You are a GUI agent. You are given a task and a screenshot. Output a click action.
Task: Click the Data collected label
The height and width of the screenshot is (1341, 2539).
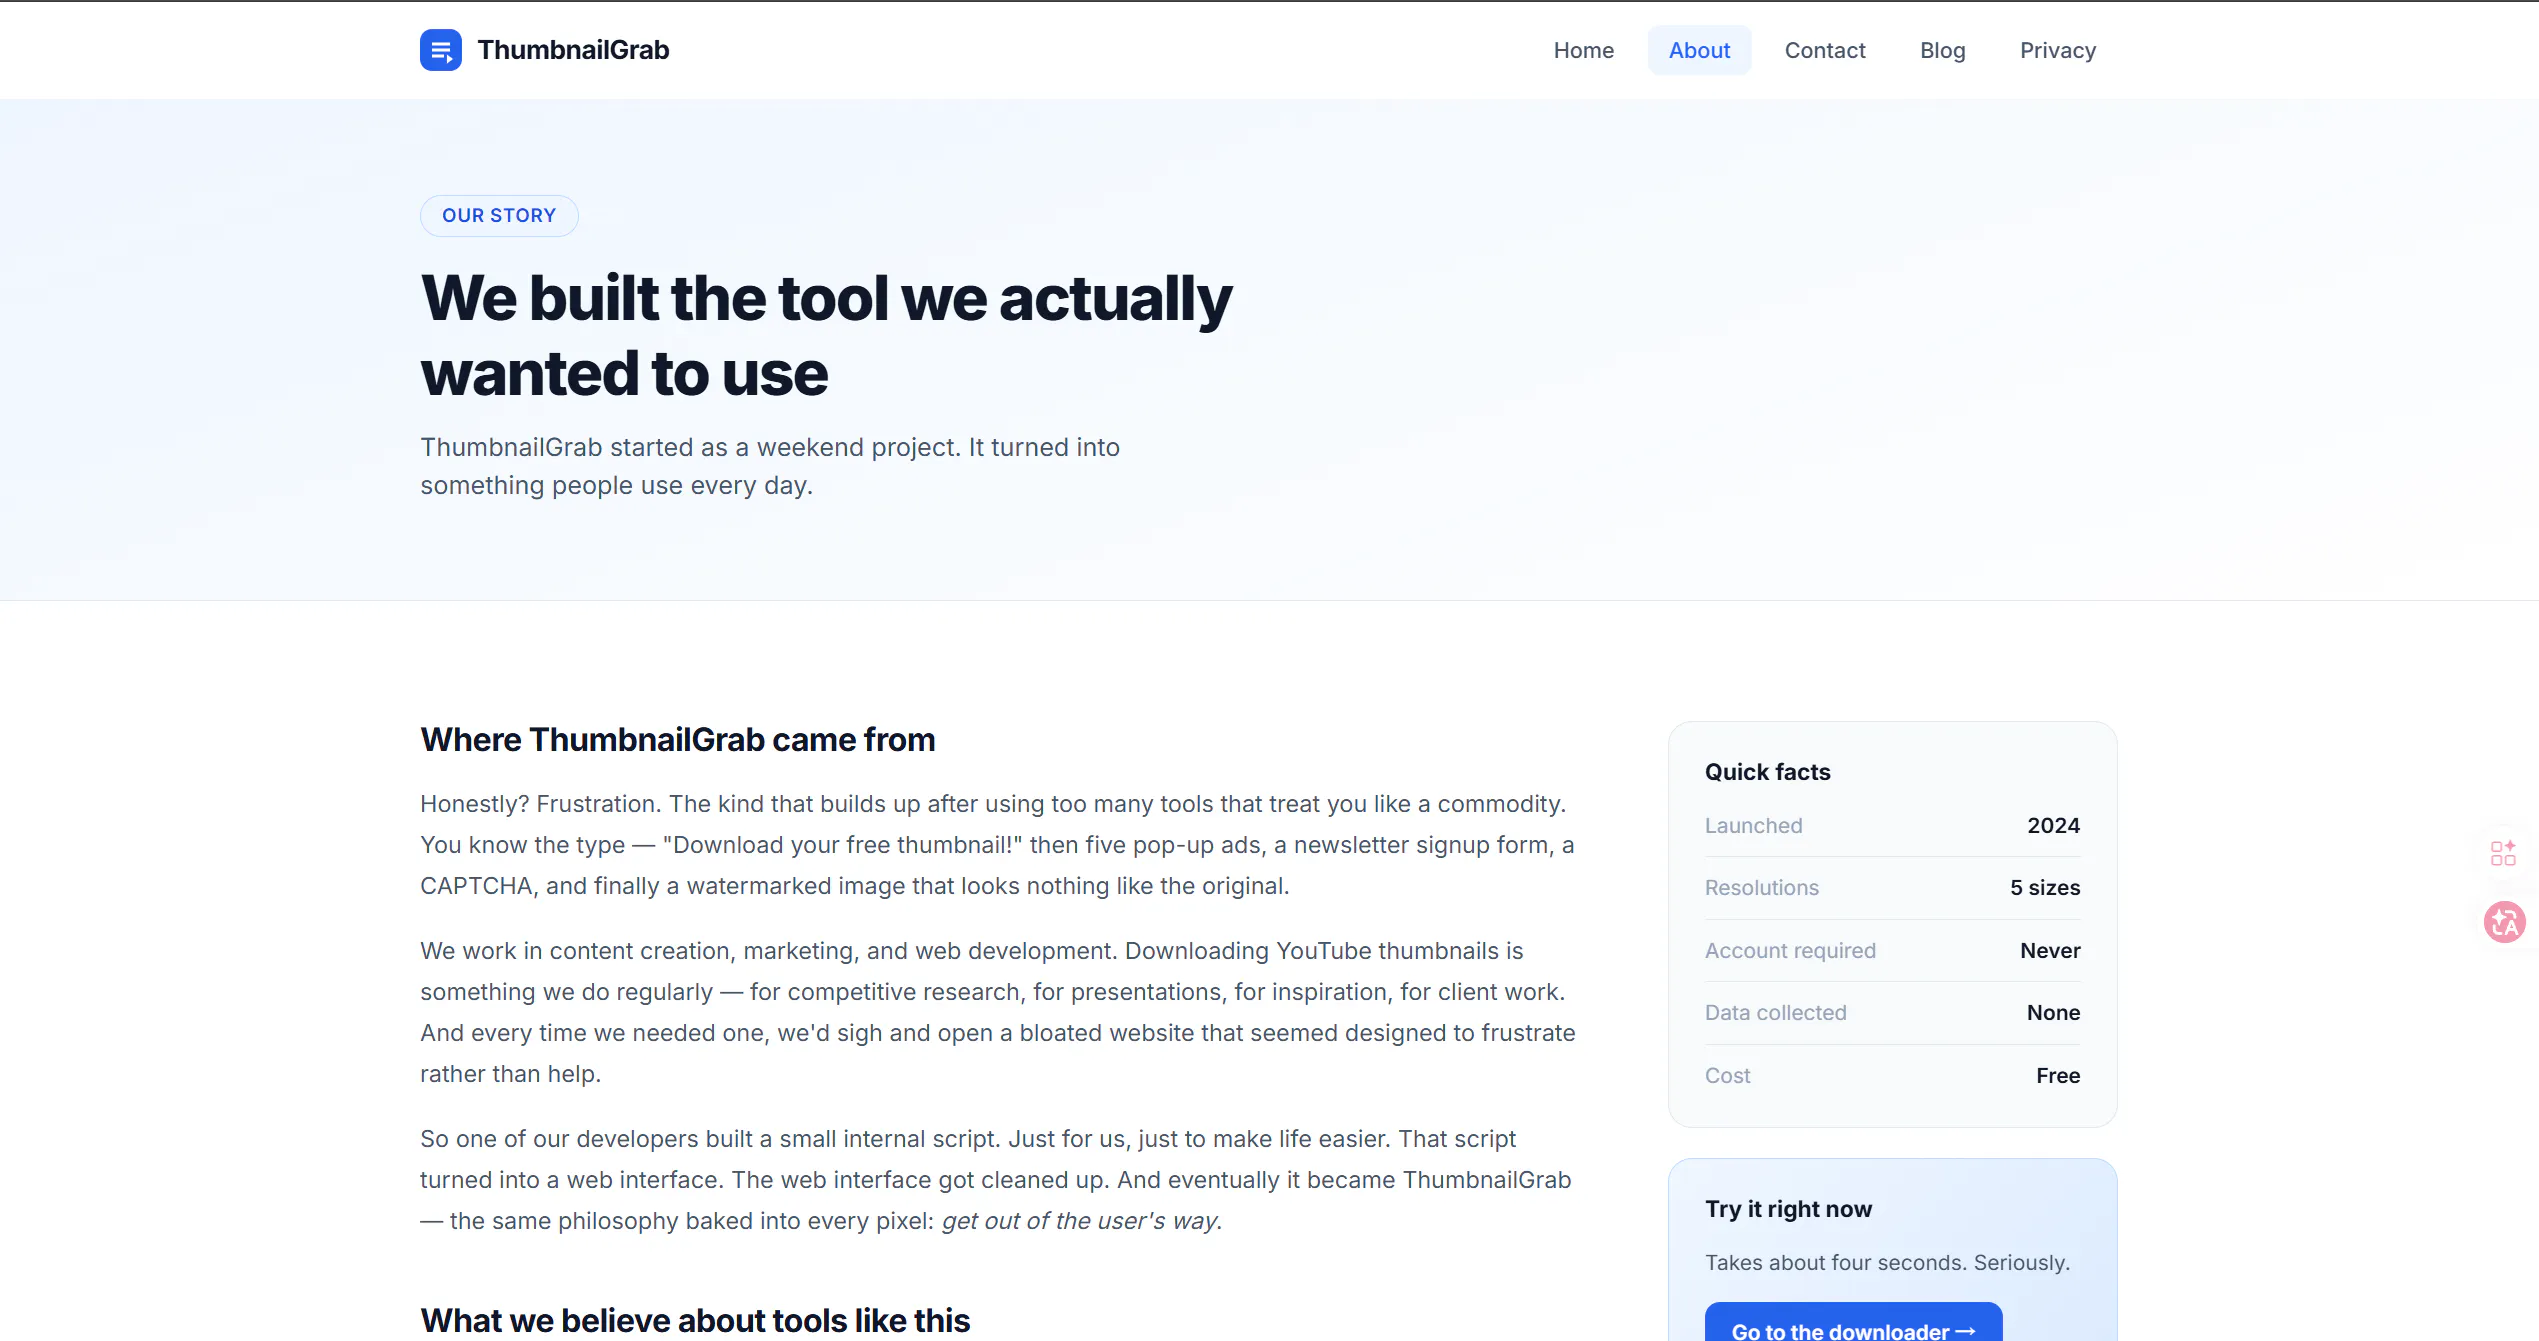coord(1775,1013)
